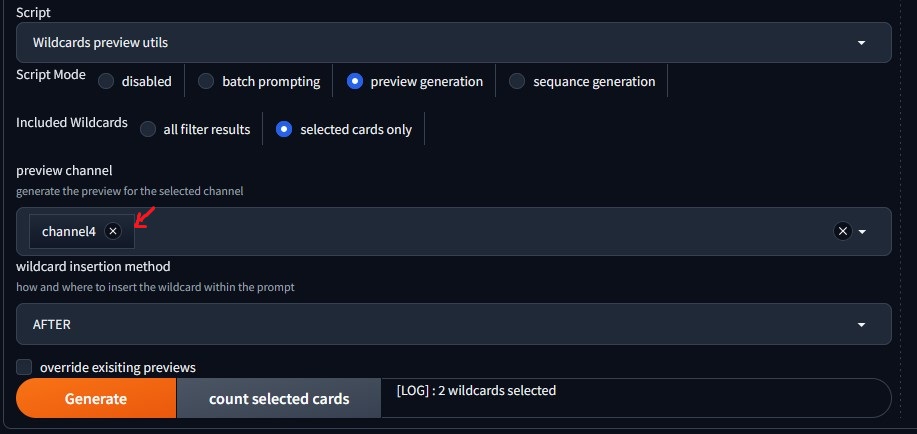This screenshot has height=434, width=917.
Task: Click empty area of preview channel field
Action: (x=480, y=231)
